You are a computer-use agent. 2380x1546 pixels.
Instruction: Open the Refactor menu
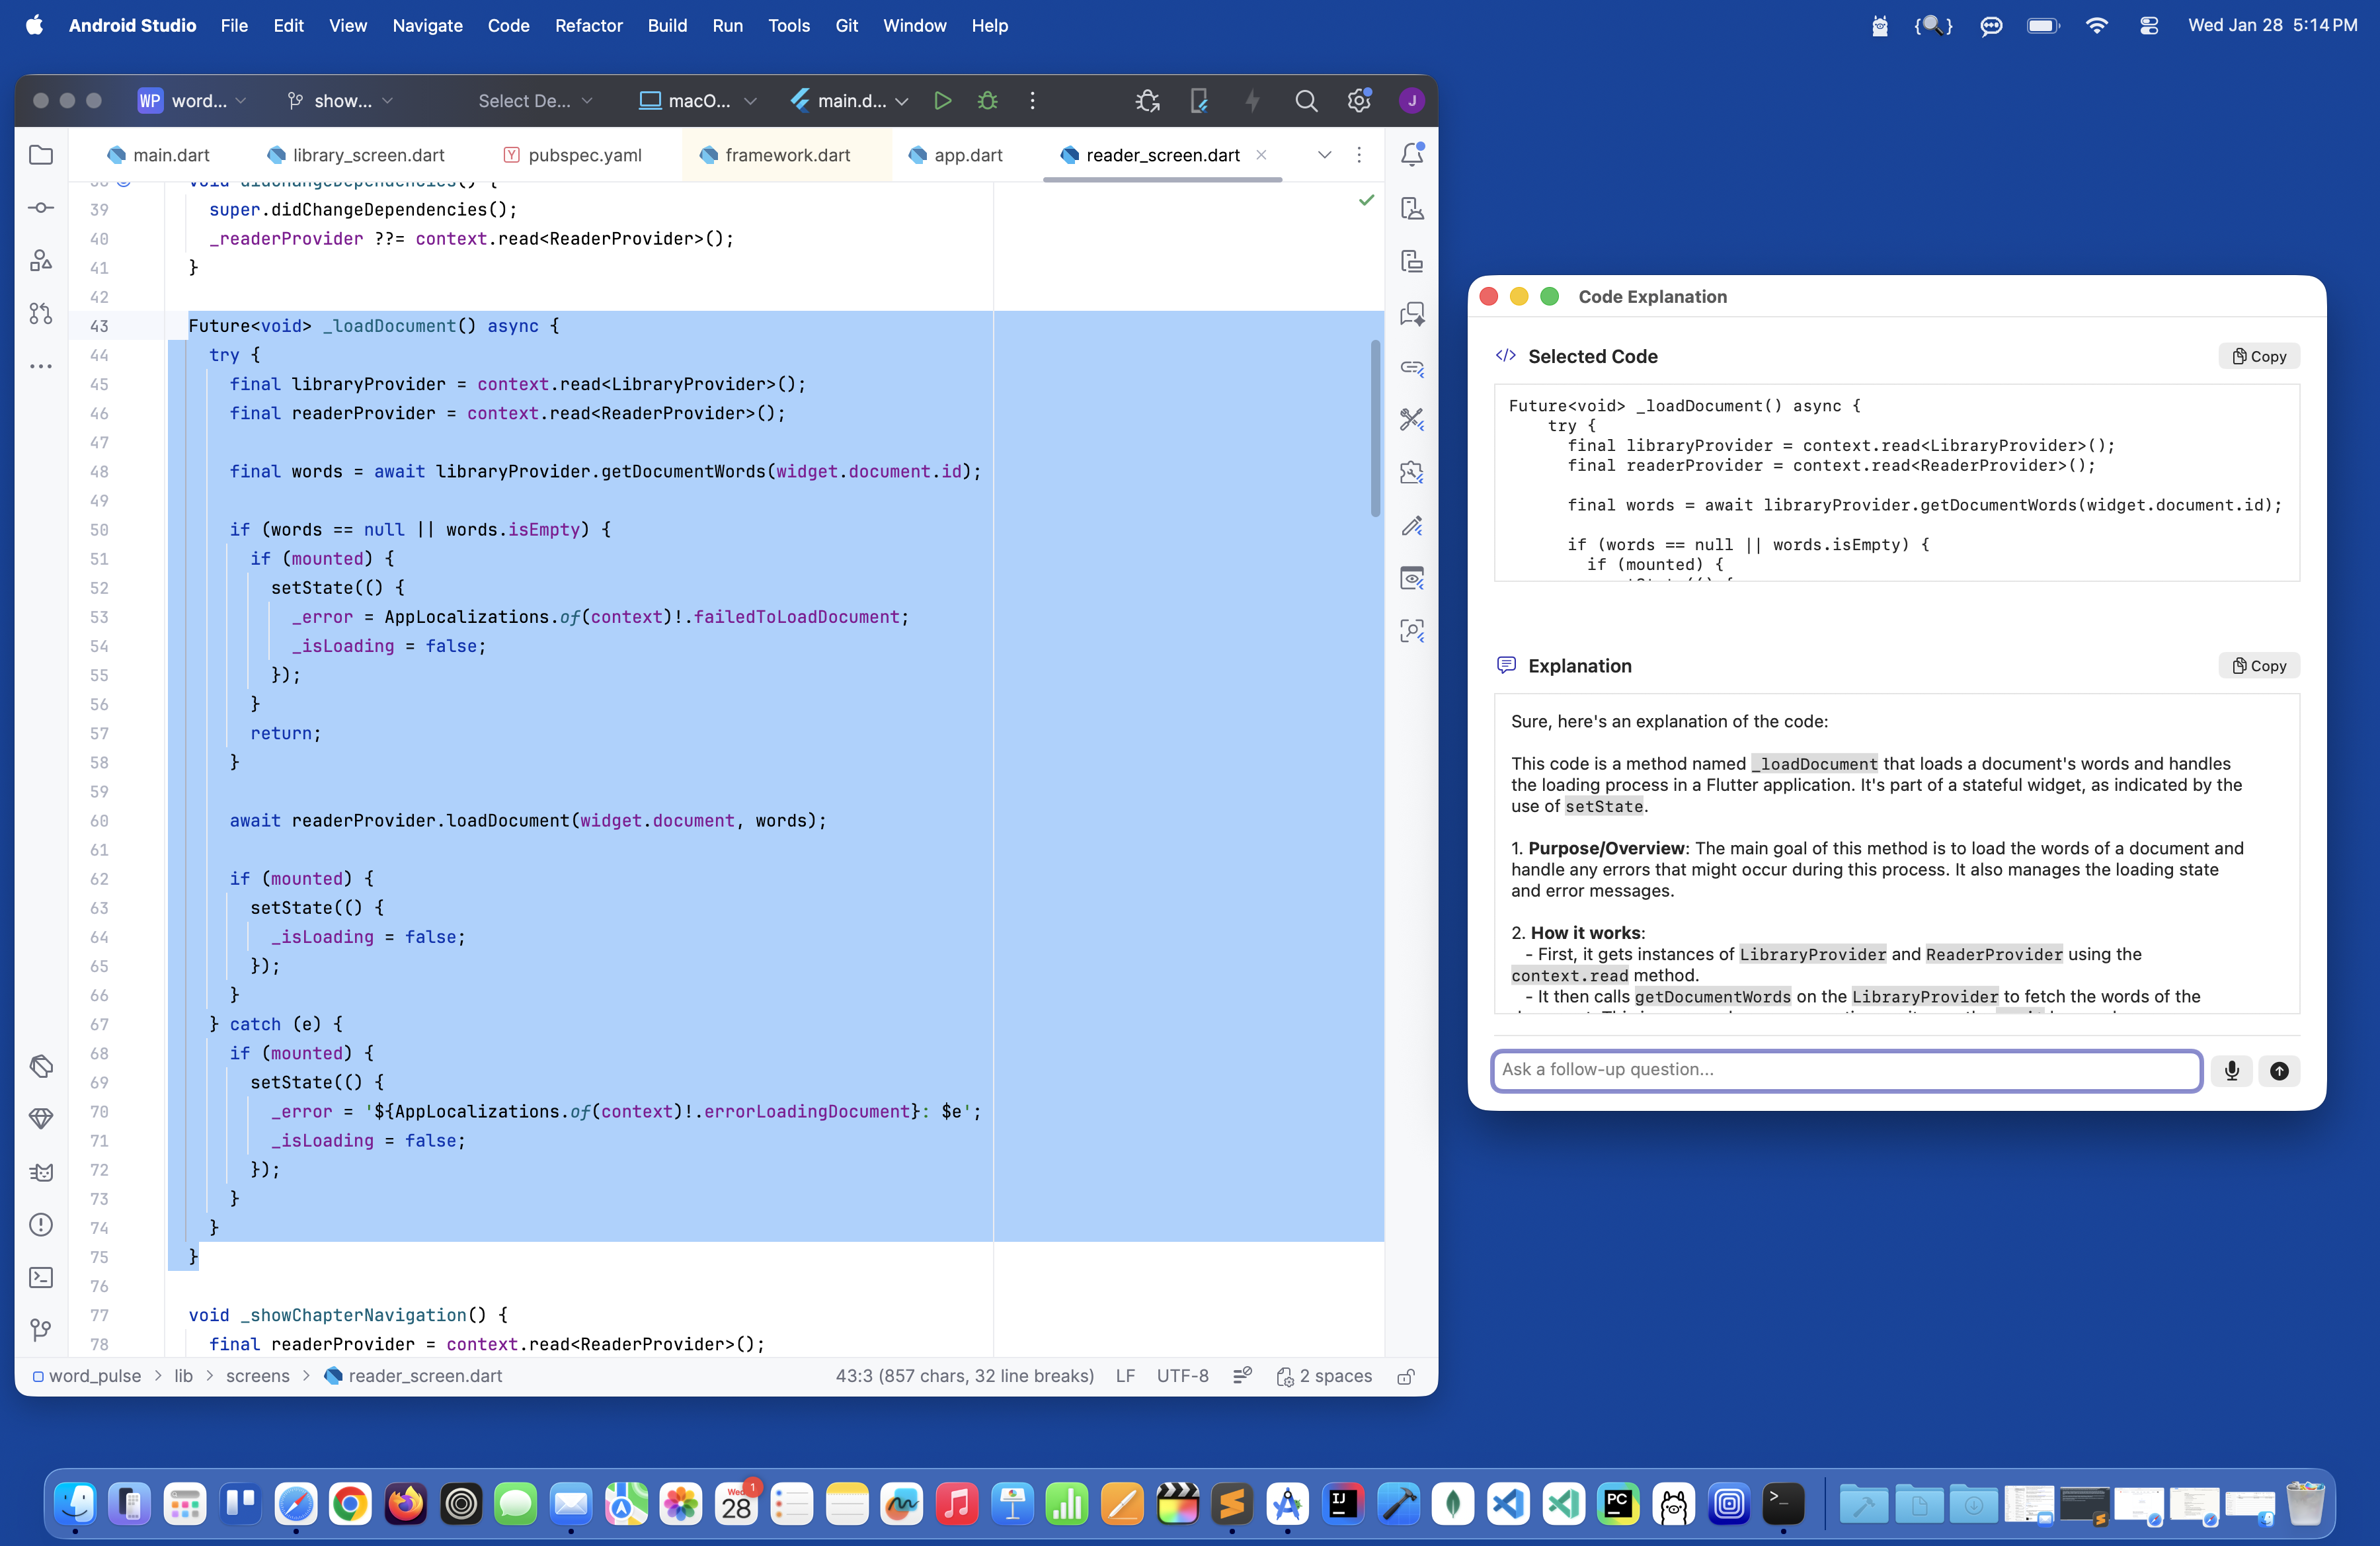[589, 26]
